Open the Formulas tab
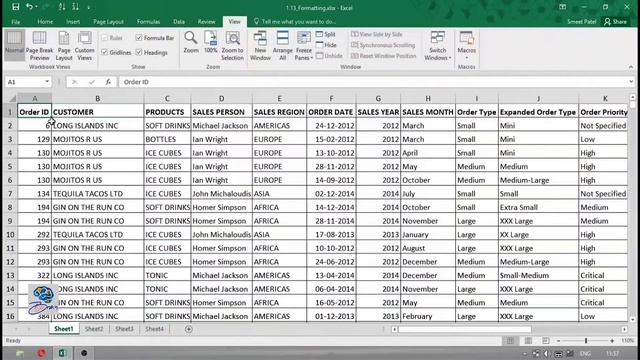This screenshot has width=640, height=360. (x=148, y=22)
